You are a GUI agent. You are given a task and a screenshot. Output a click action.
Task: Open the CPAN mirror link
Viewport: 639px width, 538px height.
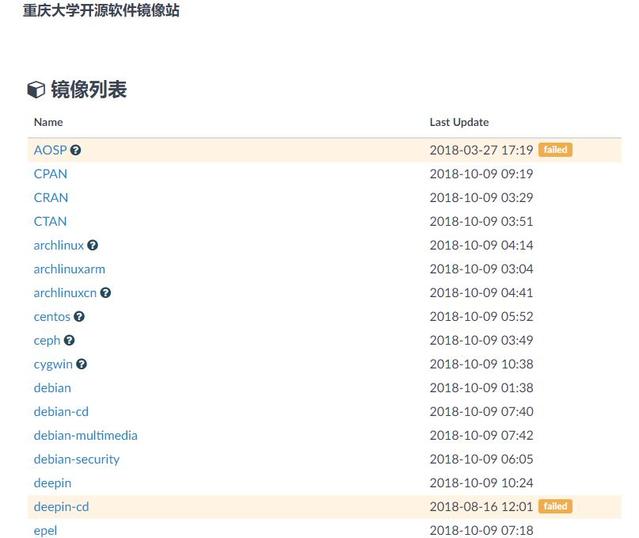pos(51,174)
